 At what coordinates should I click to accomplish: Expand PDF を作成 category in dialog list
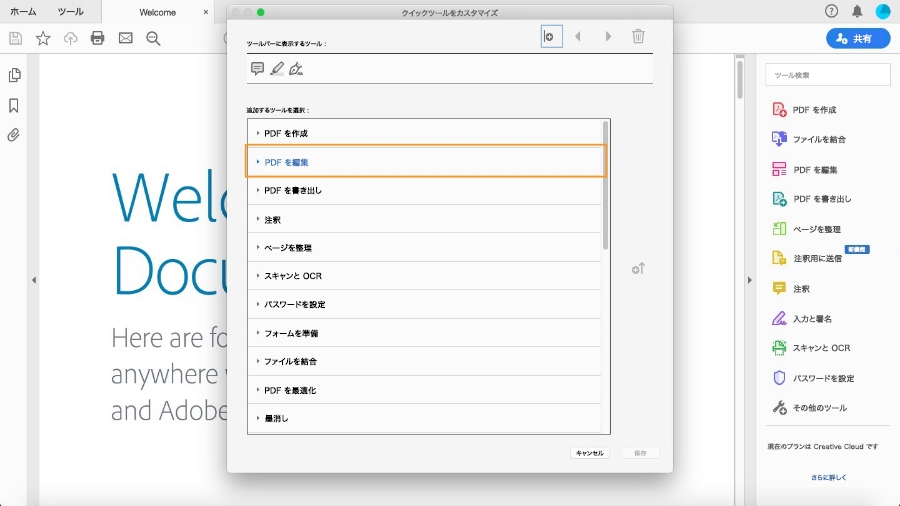coord(424,133)
